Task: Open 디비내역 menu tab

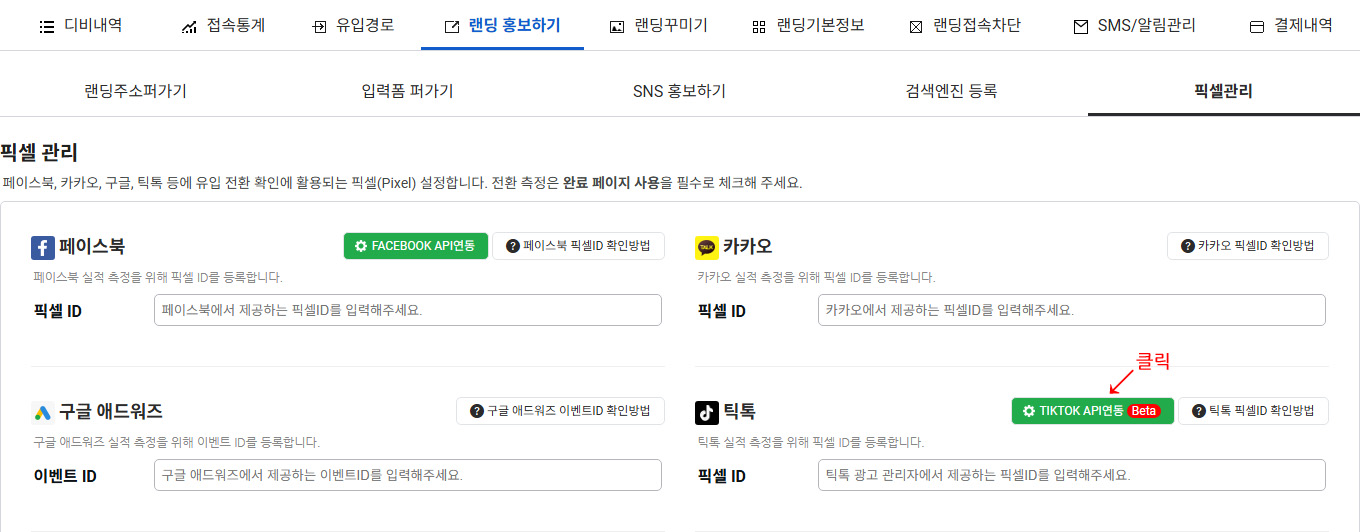Action: tap(81, 25)
